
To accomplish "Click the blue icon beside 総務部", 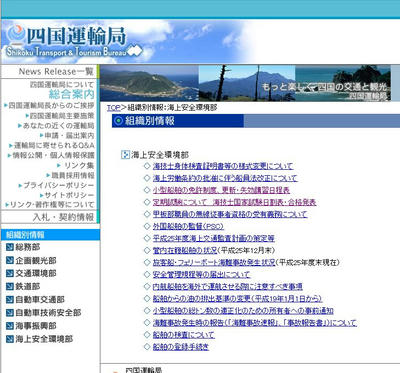I will point(10,247).
